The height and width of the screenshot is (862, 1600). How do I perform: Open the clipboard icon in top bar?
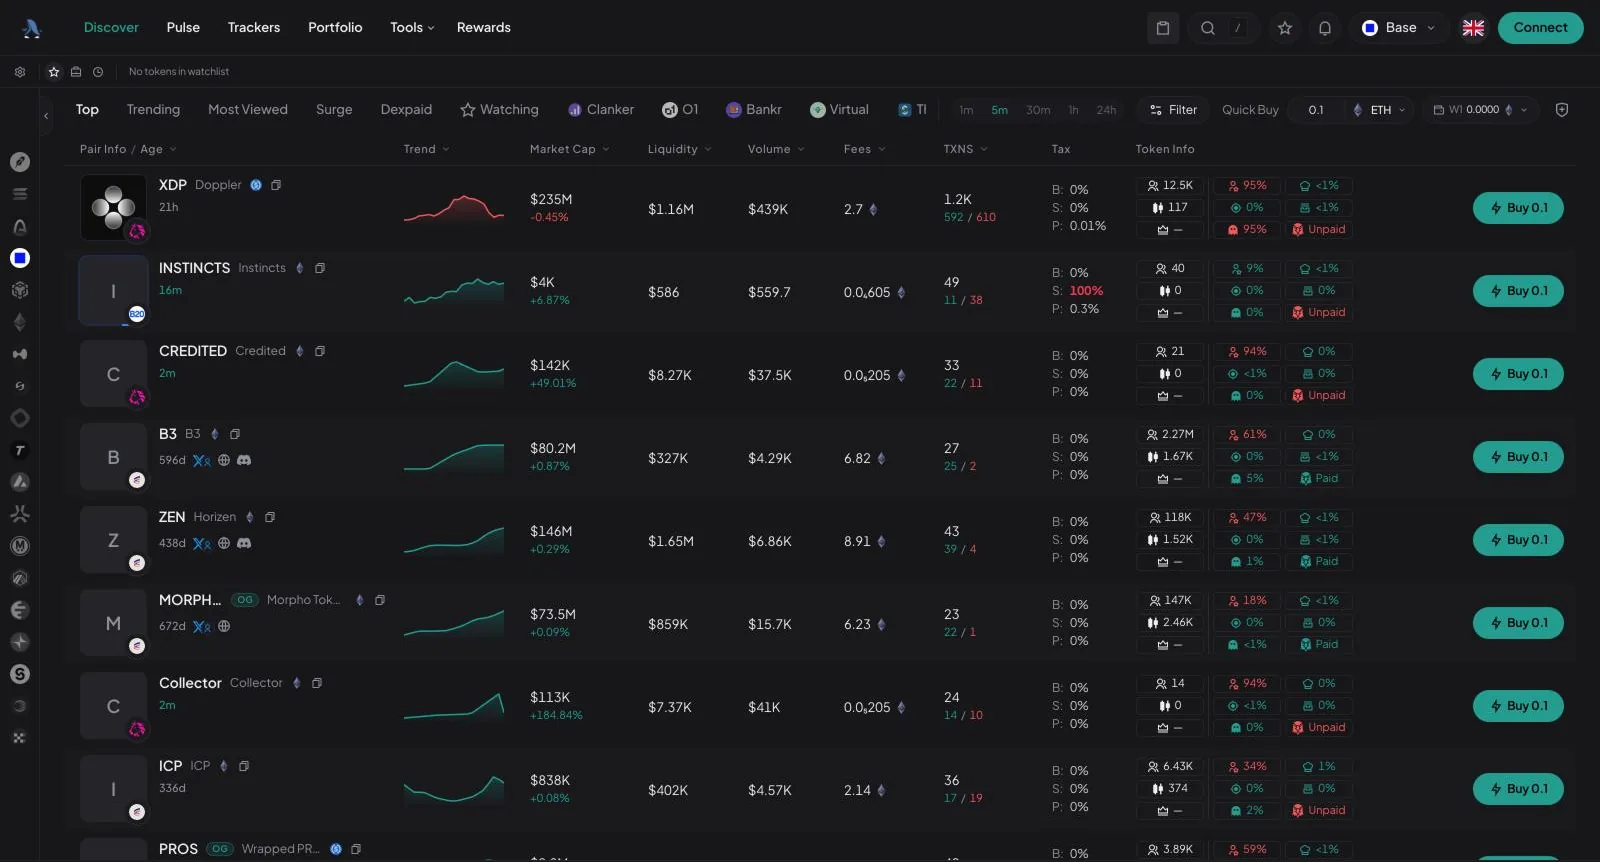click(1163, 28)
